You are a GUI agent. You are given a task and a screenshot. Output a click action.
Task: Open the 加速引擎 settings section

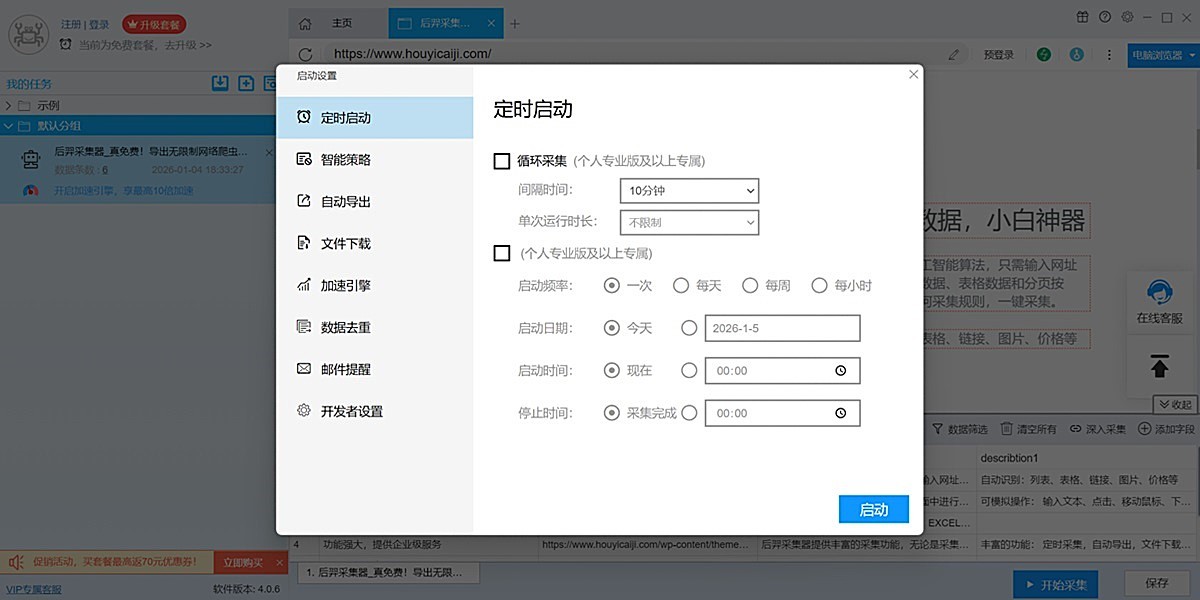point(345,286)
